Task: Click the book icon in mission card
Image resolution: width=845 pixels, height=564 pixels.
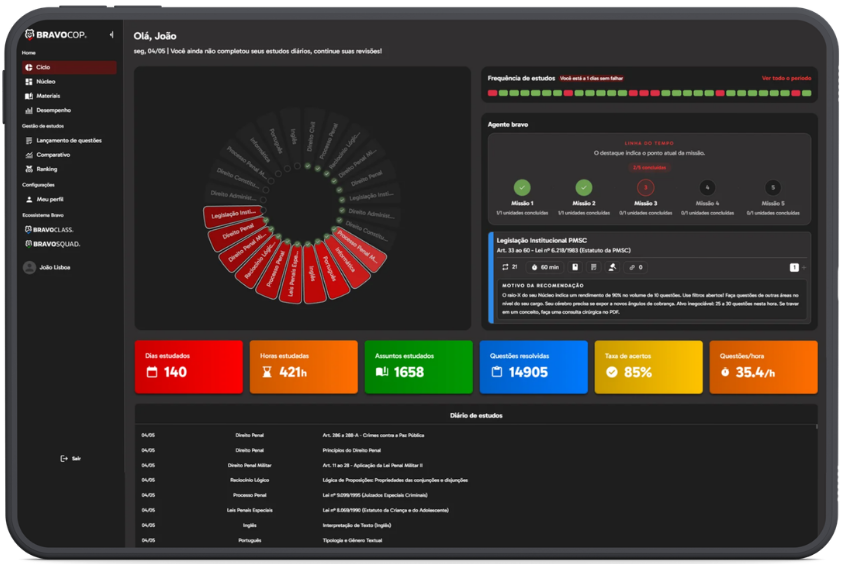Action: click(575, 267)
